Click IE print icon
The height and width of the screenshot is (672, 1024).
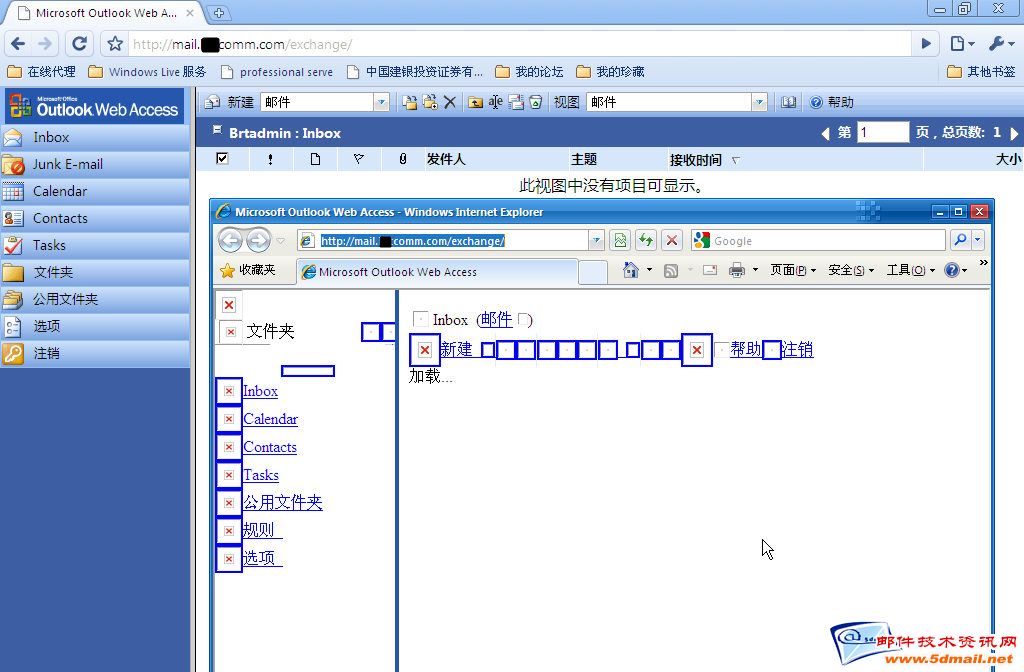pos(737,270)
